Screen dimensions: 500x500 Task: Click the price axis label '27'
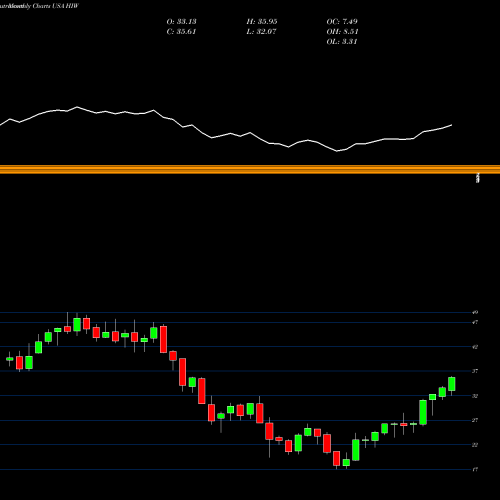[475, 420]
